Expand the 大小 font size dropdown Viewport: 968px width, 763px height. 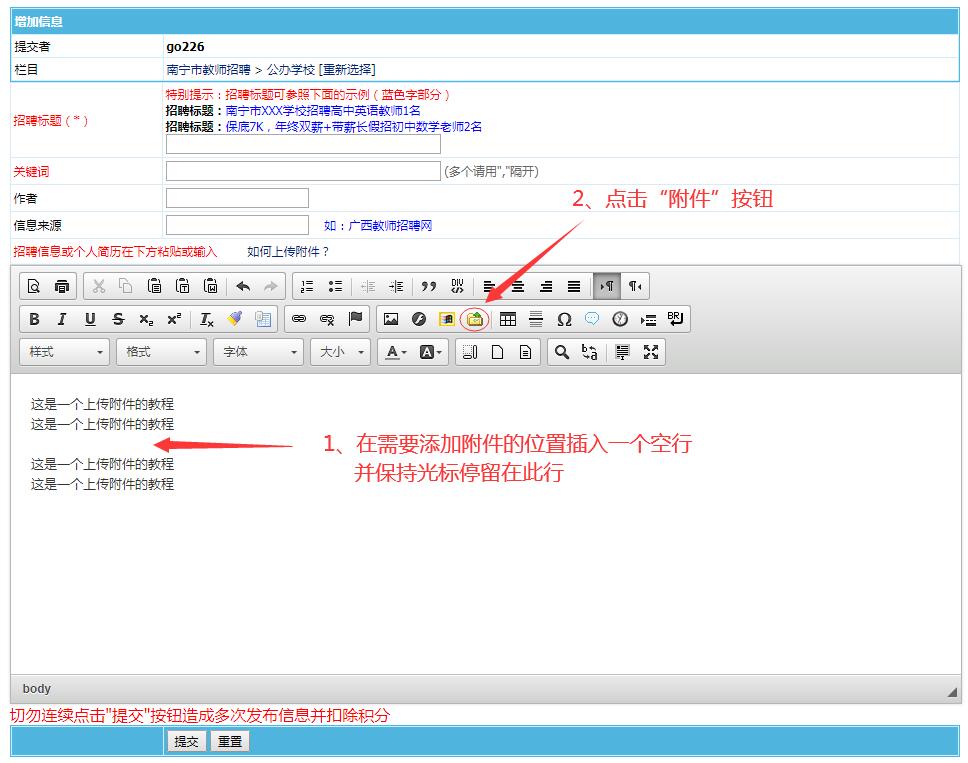coord(343,352)
